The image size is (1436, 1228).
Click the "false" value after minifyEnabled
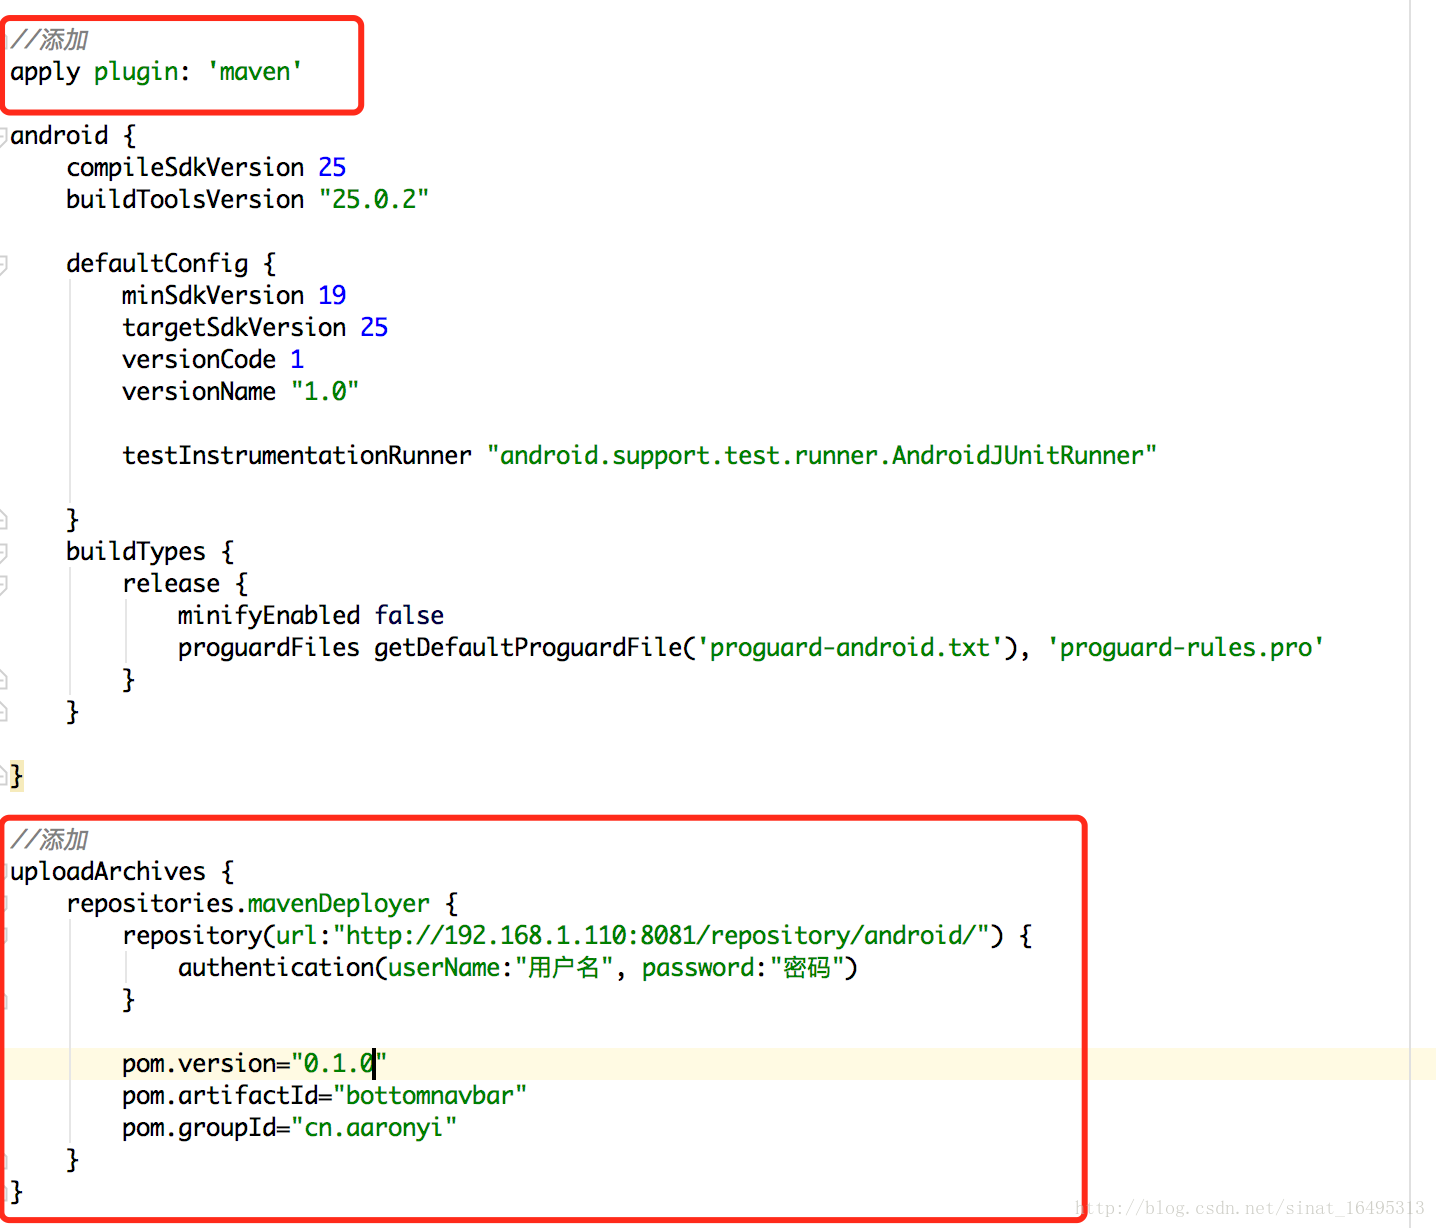click(x=410, y=615)
